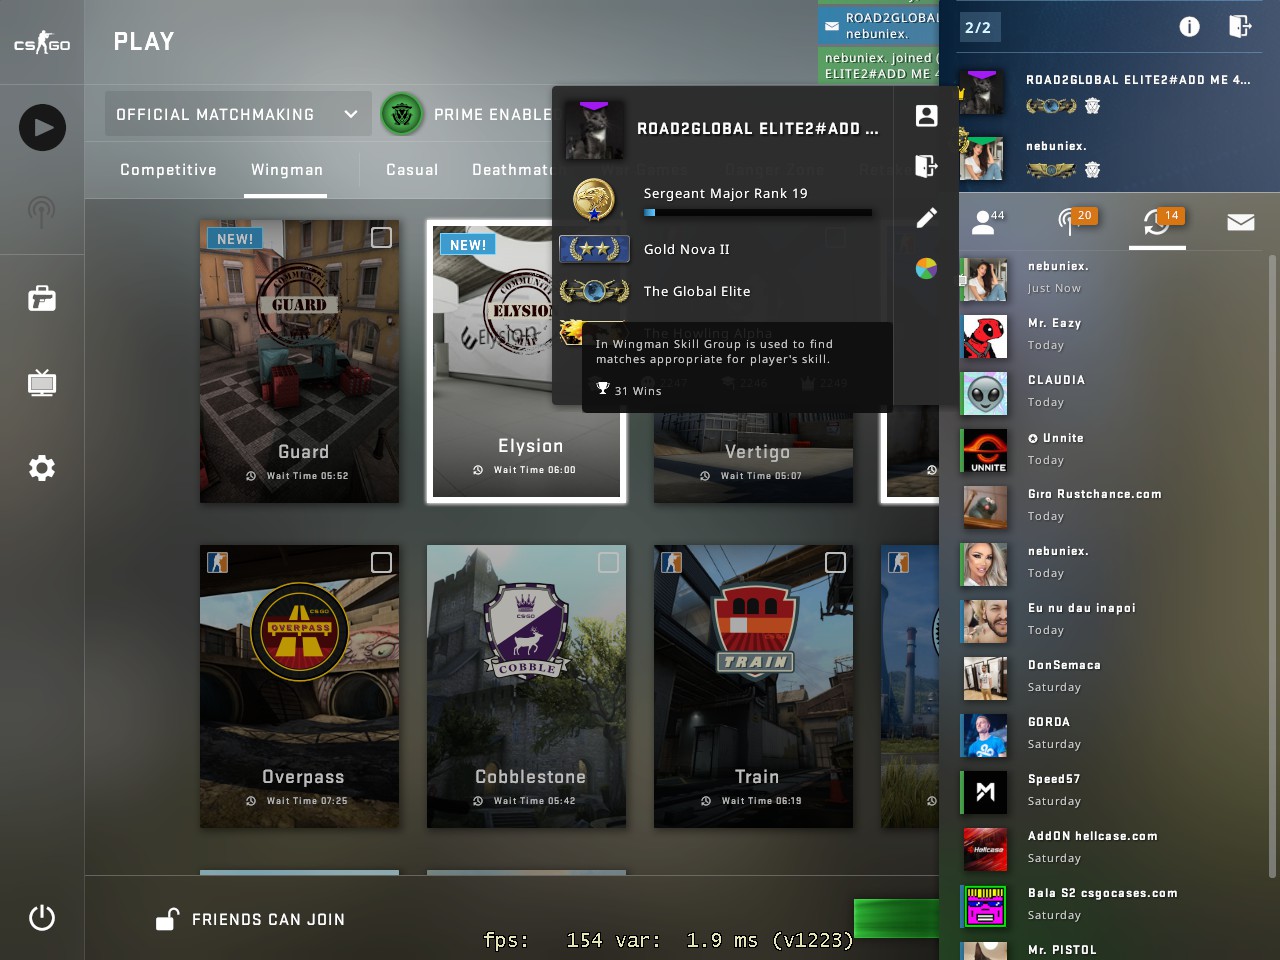1280x960 pixels.
Task: Click the PLAY heading
Action: click(x=144, y=42)
